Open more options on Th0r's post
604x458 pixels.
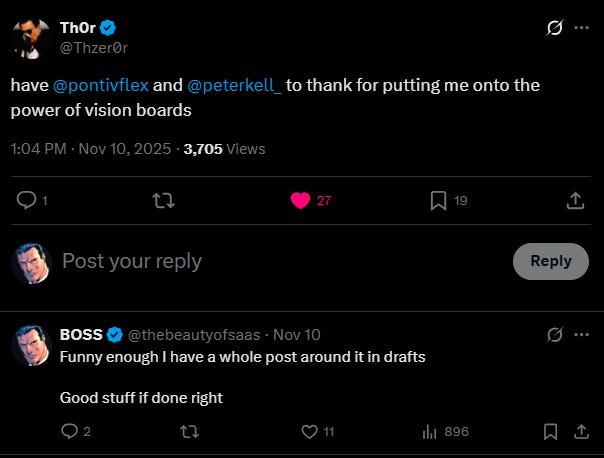(x=582, y=29)
